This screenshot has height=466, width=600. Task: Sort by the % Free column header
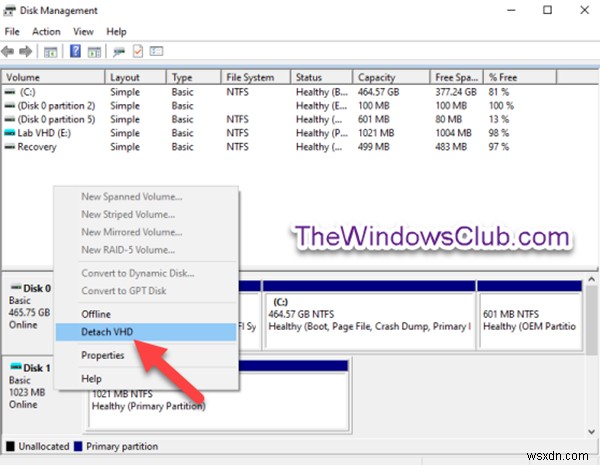[520, 77]
